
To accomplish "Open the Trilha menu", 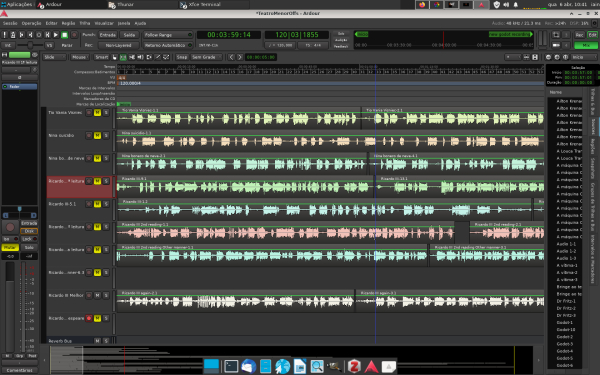I will point(85,23).
